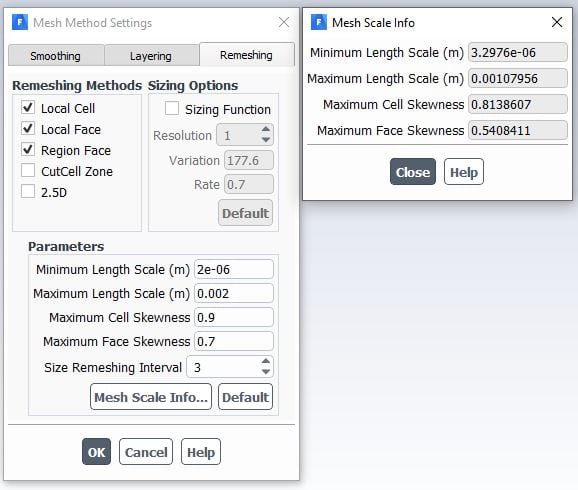Click Fluent icon in Mesh Scale Info title
This screenshot has height=490, width=578.
319,22
